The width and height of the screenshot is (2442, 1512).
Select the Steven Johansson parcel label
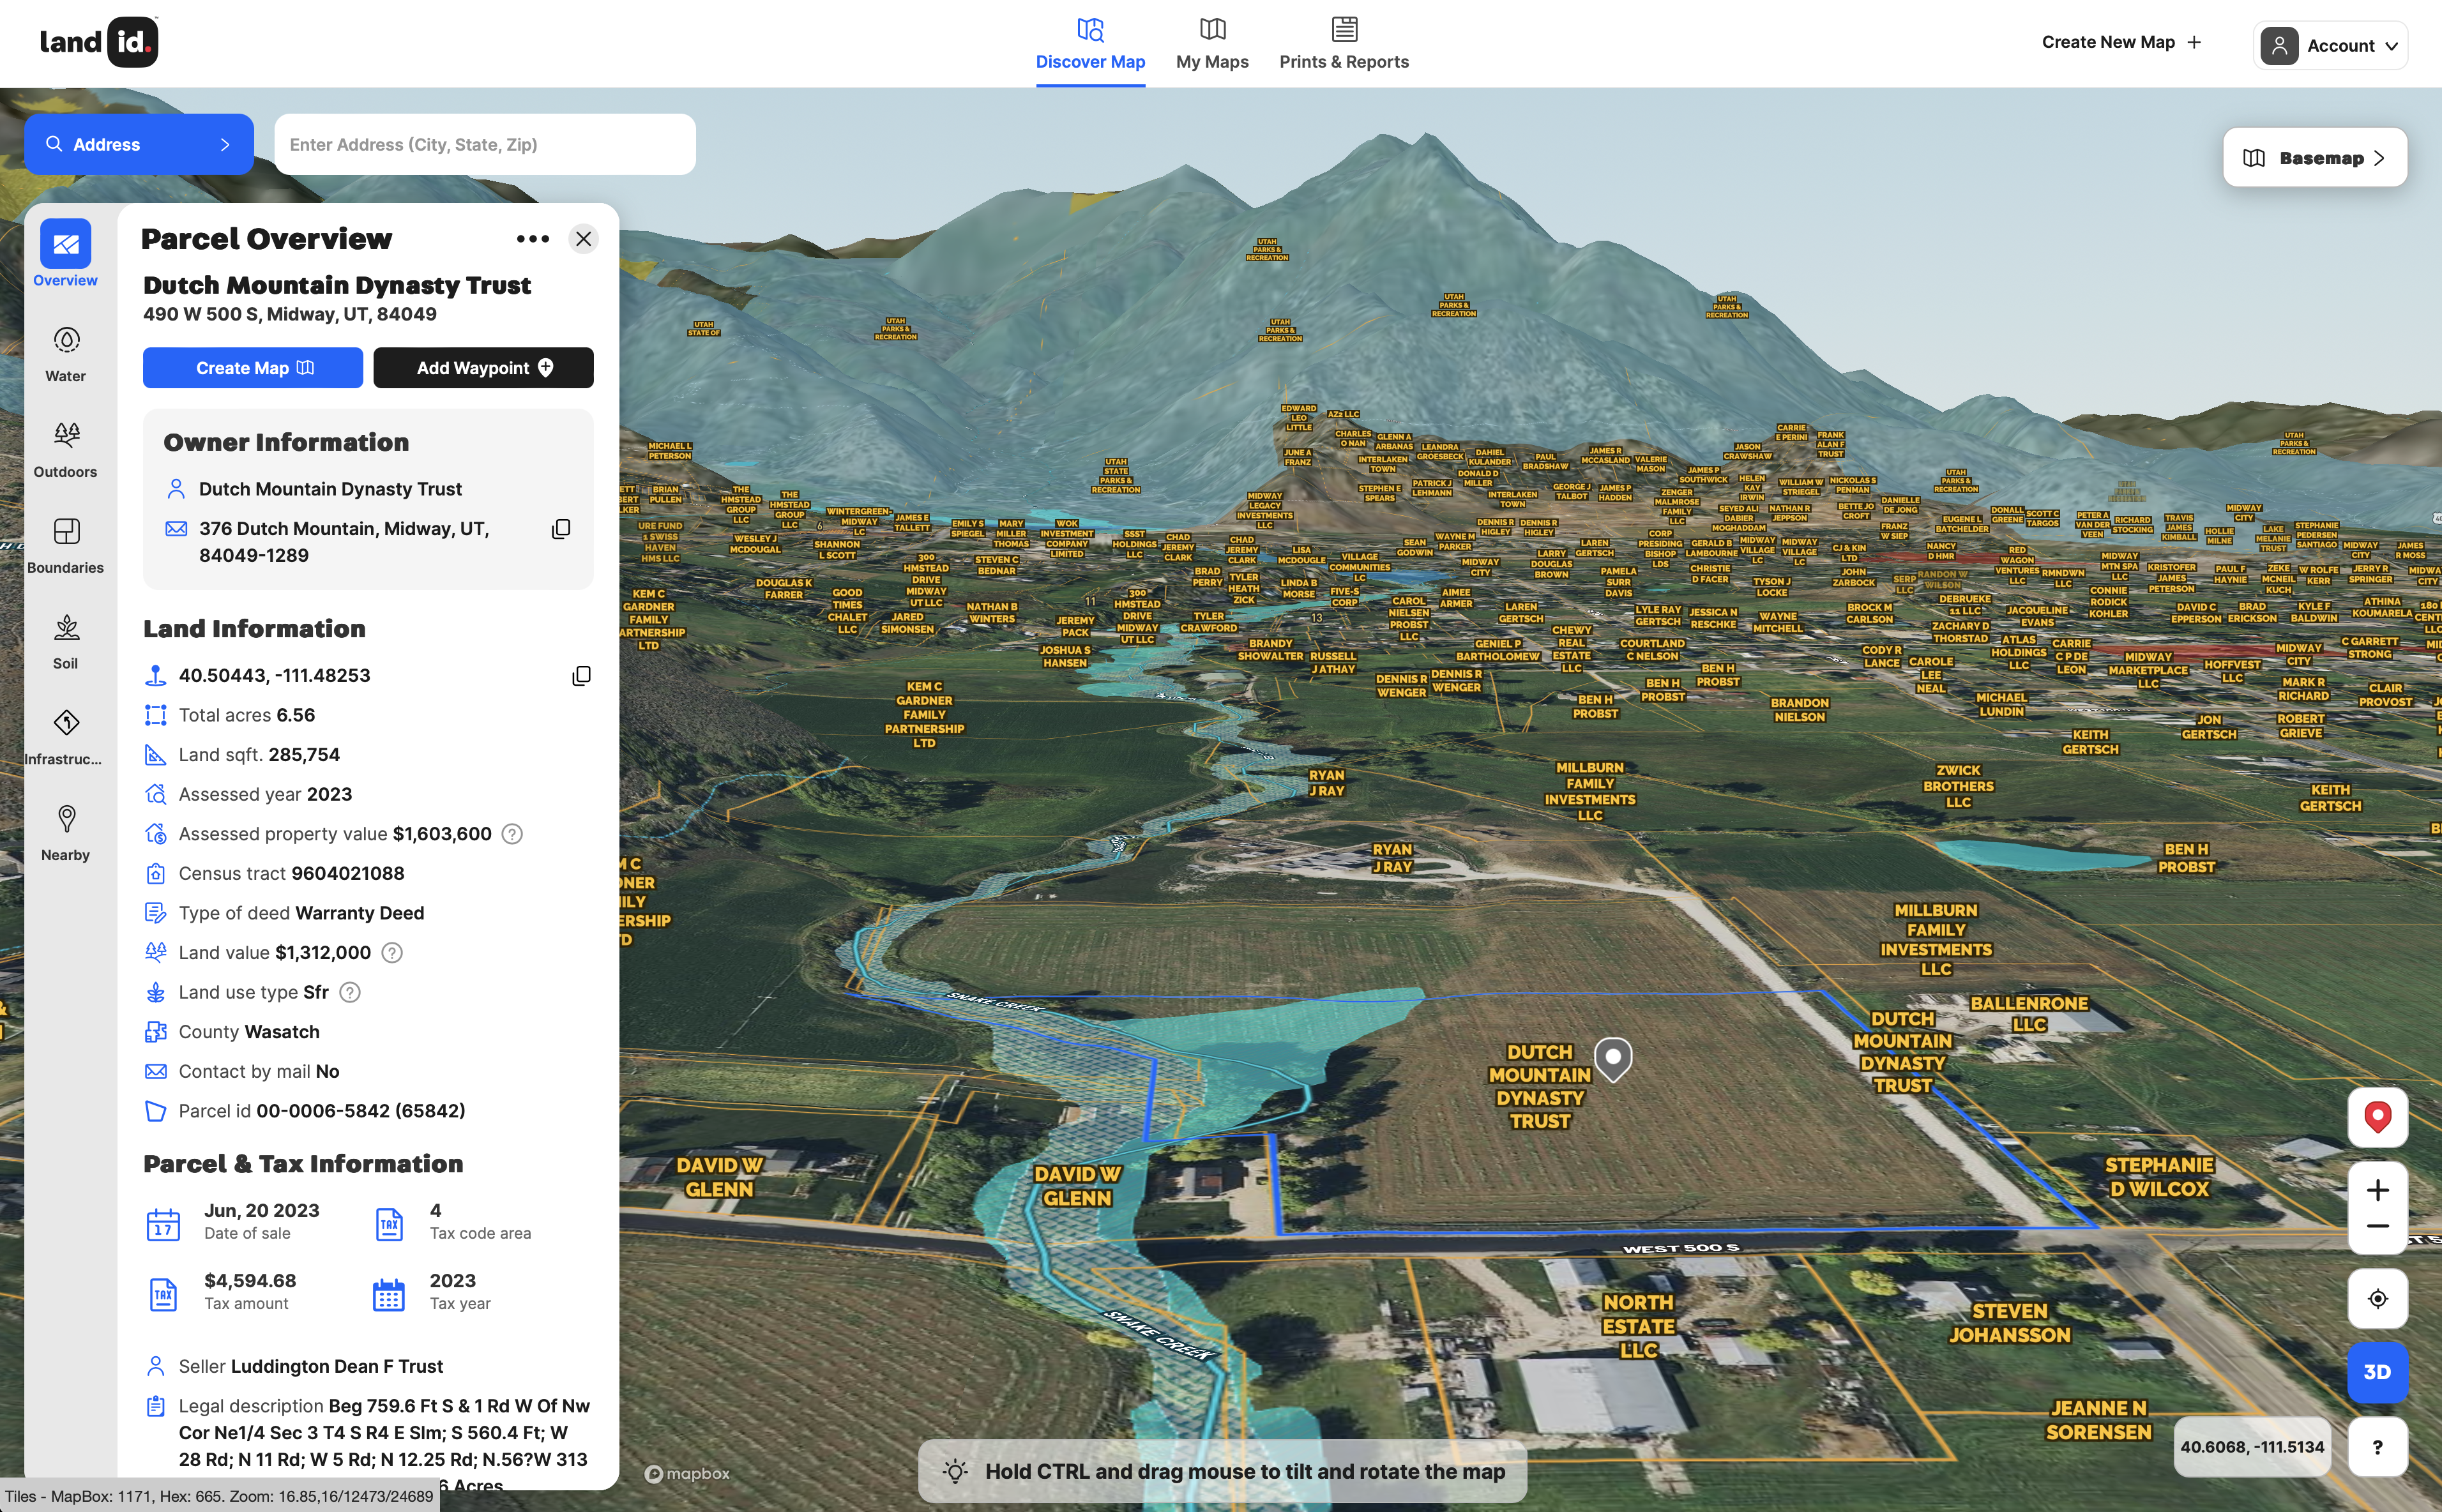(2009, 1323)
